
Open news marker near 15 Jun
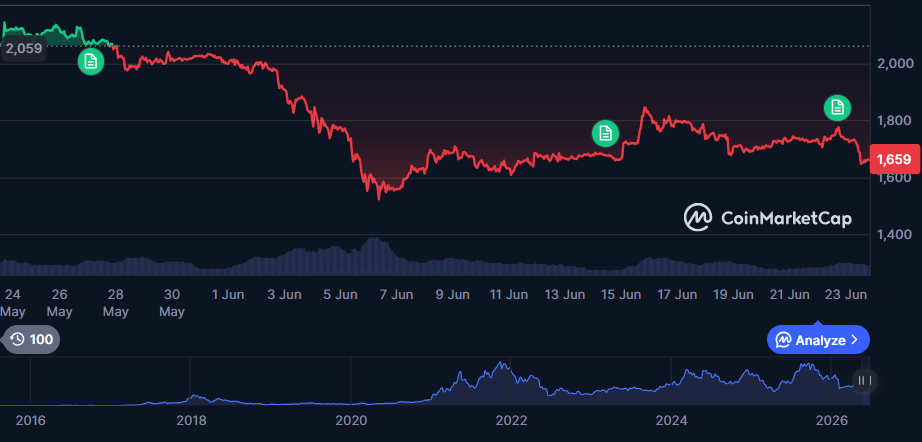pyautogui.click(x=605, y=133)
